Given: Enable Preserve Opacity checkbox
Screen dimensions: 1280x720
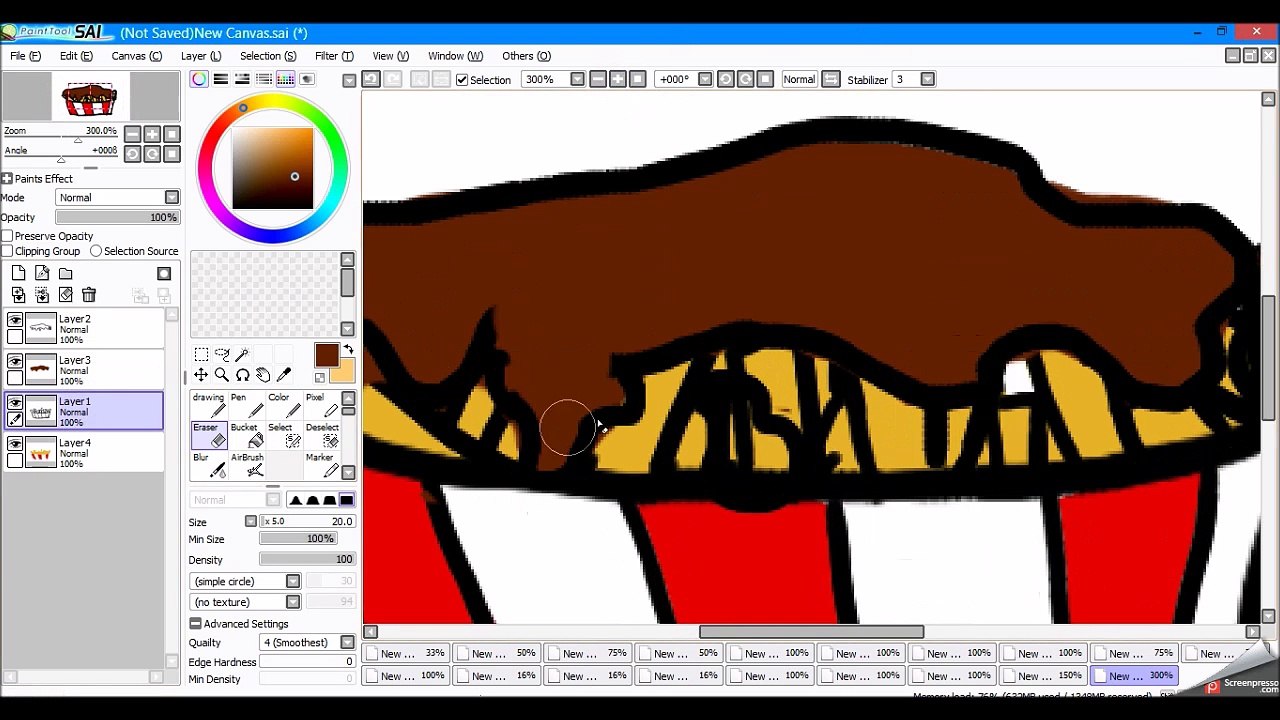Looking at the screenshot, I should click(x=7, y=236).
